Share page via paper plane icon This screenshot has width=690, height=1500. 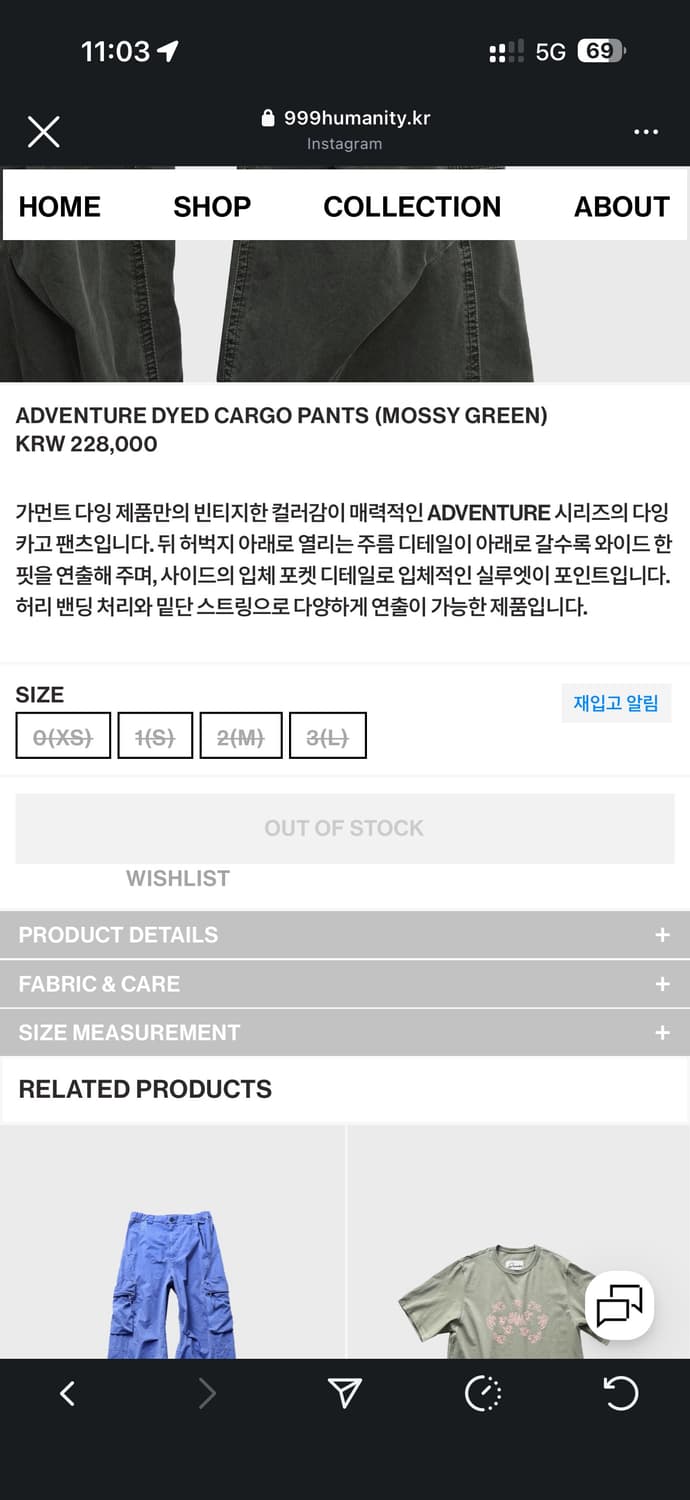pos(345,1393)
